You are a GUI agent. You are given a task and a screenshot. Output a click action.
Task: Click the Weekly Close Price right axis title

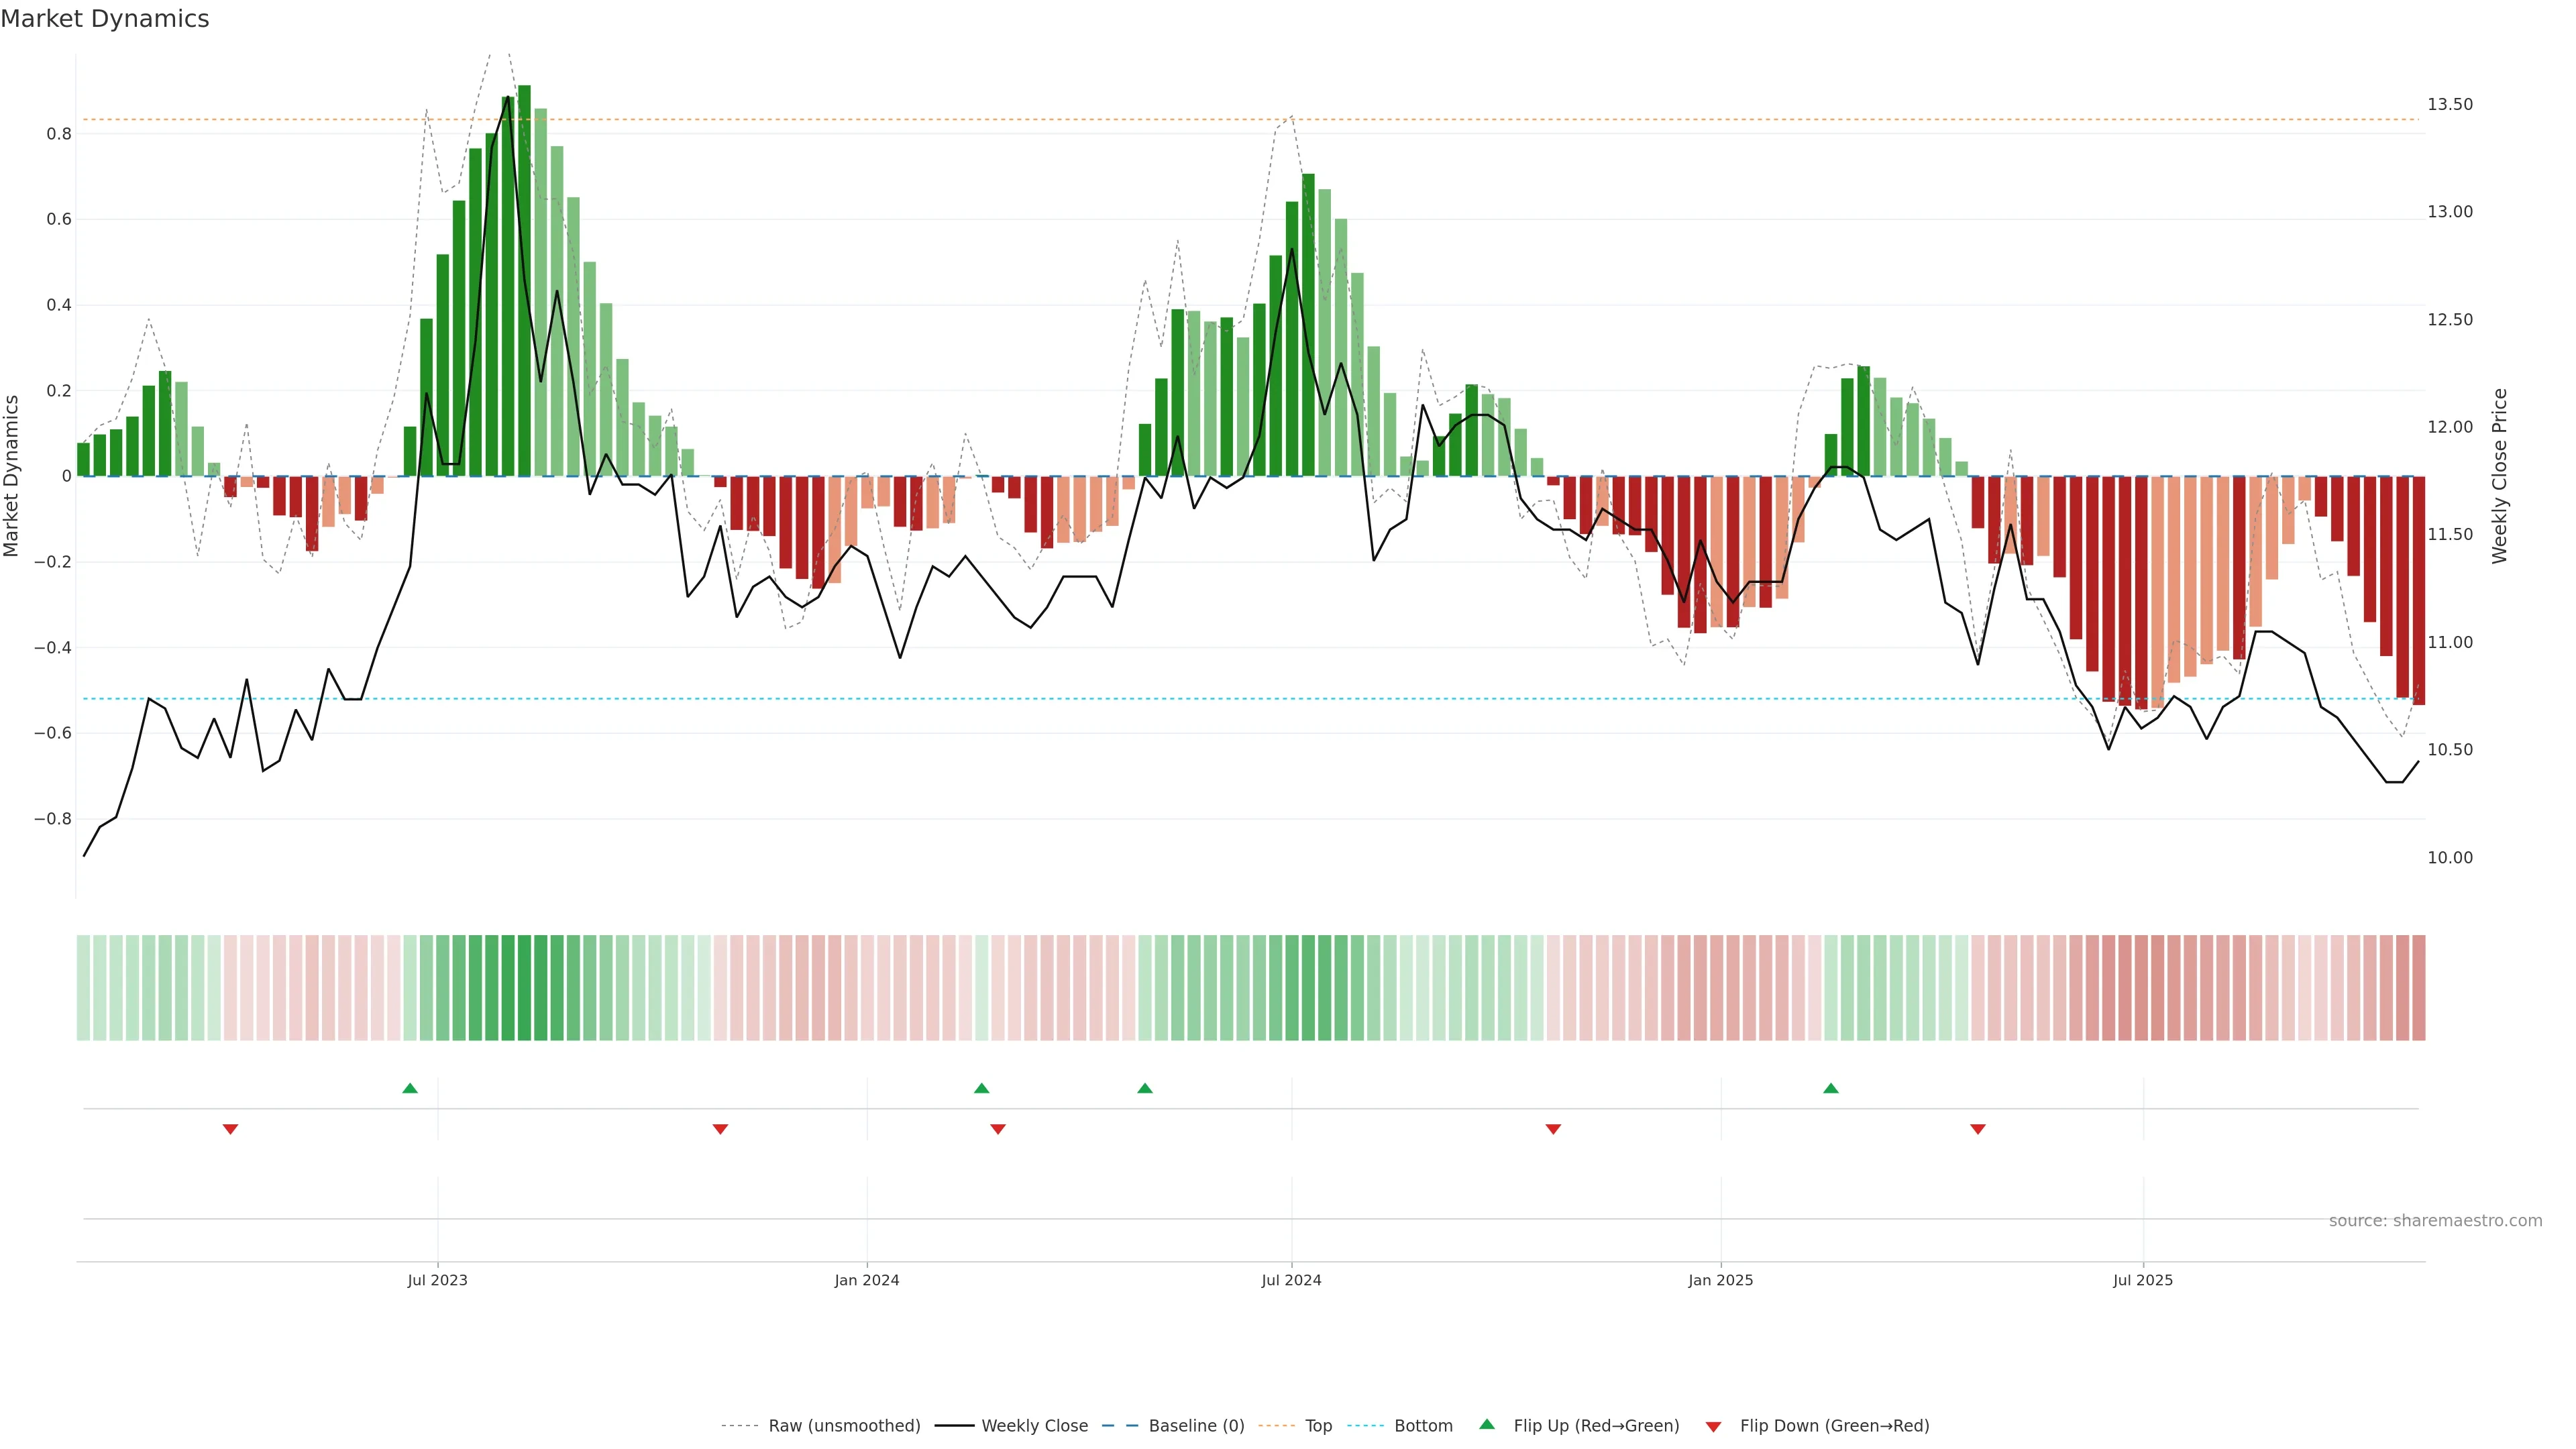coord(2500,476)
